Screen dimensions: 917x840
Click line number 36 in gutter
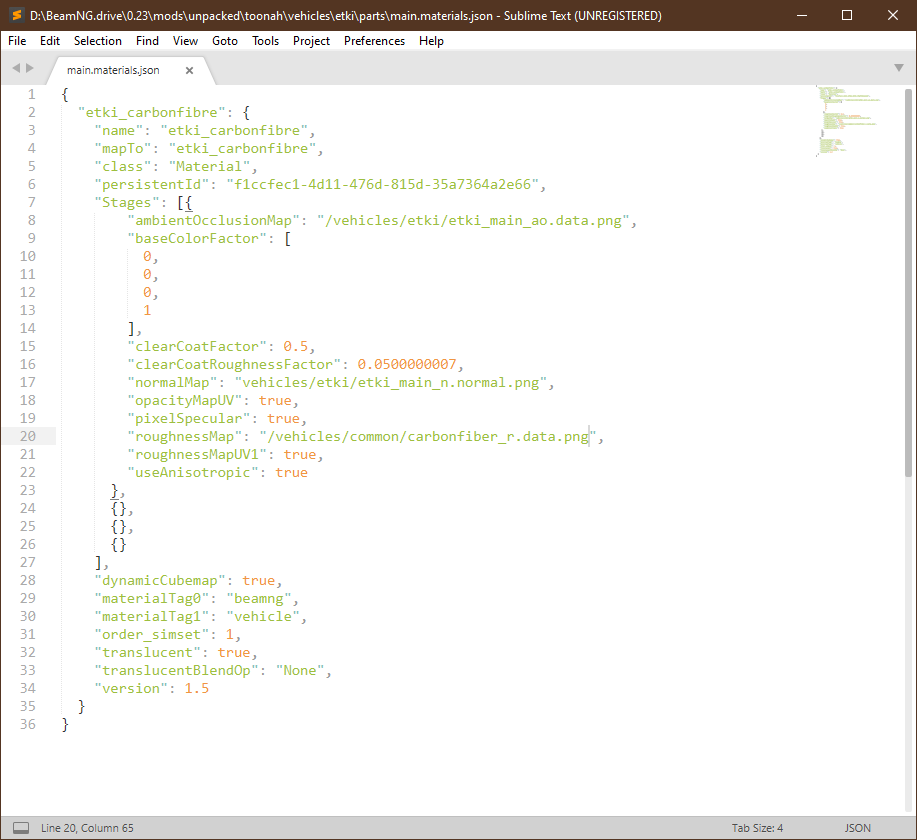pos(27,724)
